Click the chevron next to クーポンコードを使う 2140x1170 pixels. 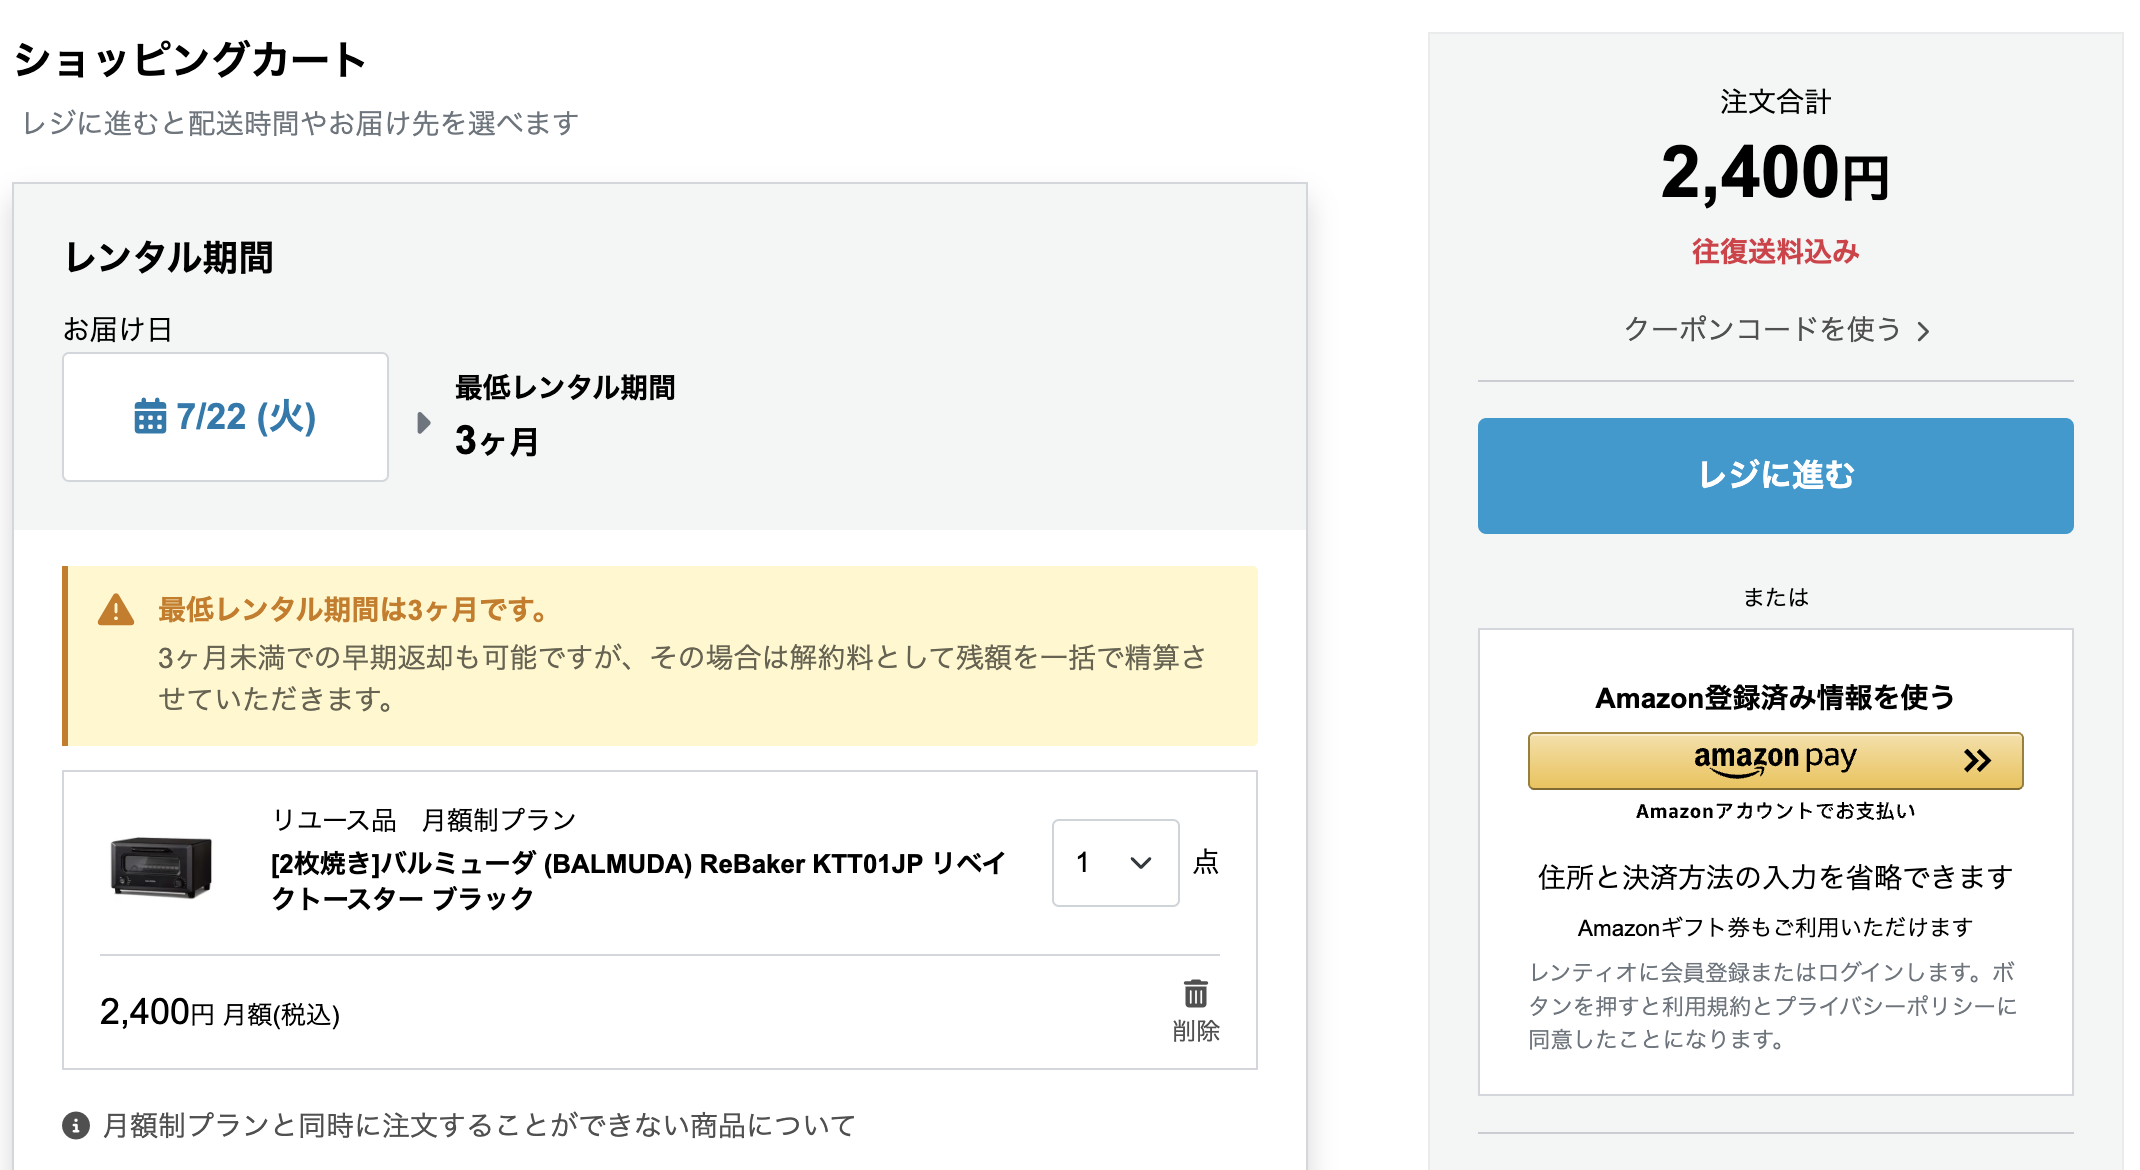pyautogui.click(x=1923, y=331)
